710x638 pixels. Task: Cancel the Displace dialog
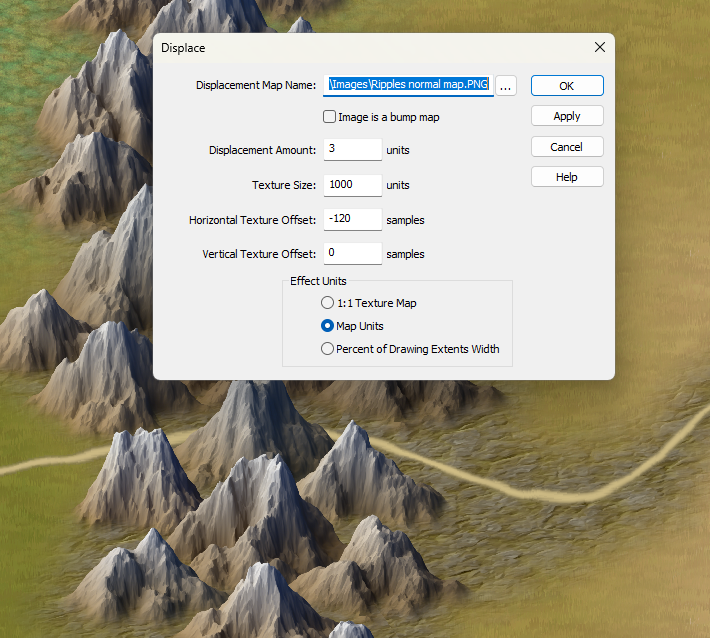click(x=567, y=147)
